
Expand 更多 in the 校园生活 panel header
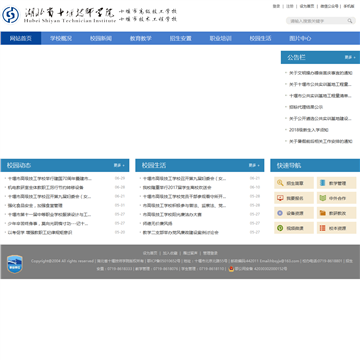coord(254,165)
